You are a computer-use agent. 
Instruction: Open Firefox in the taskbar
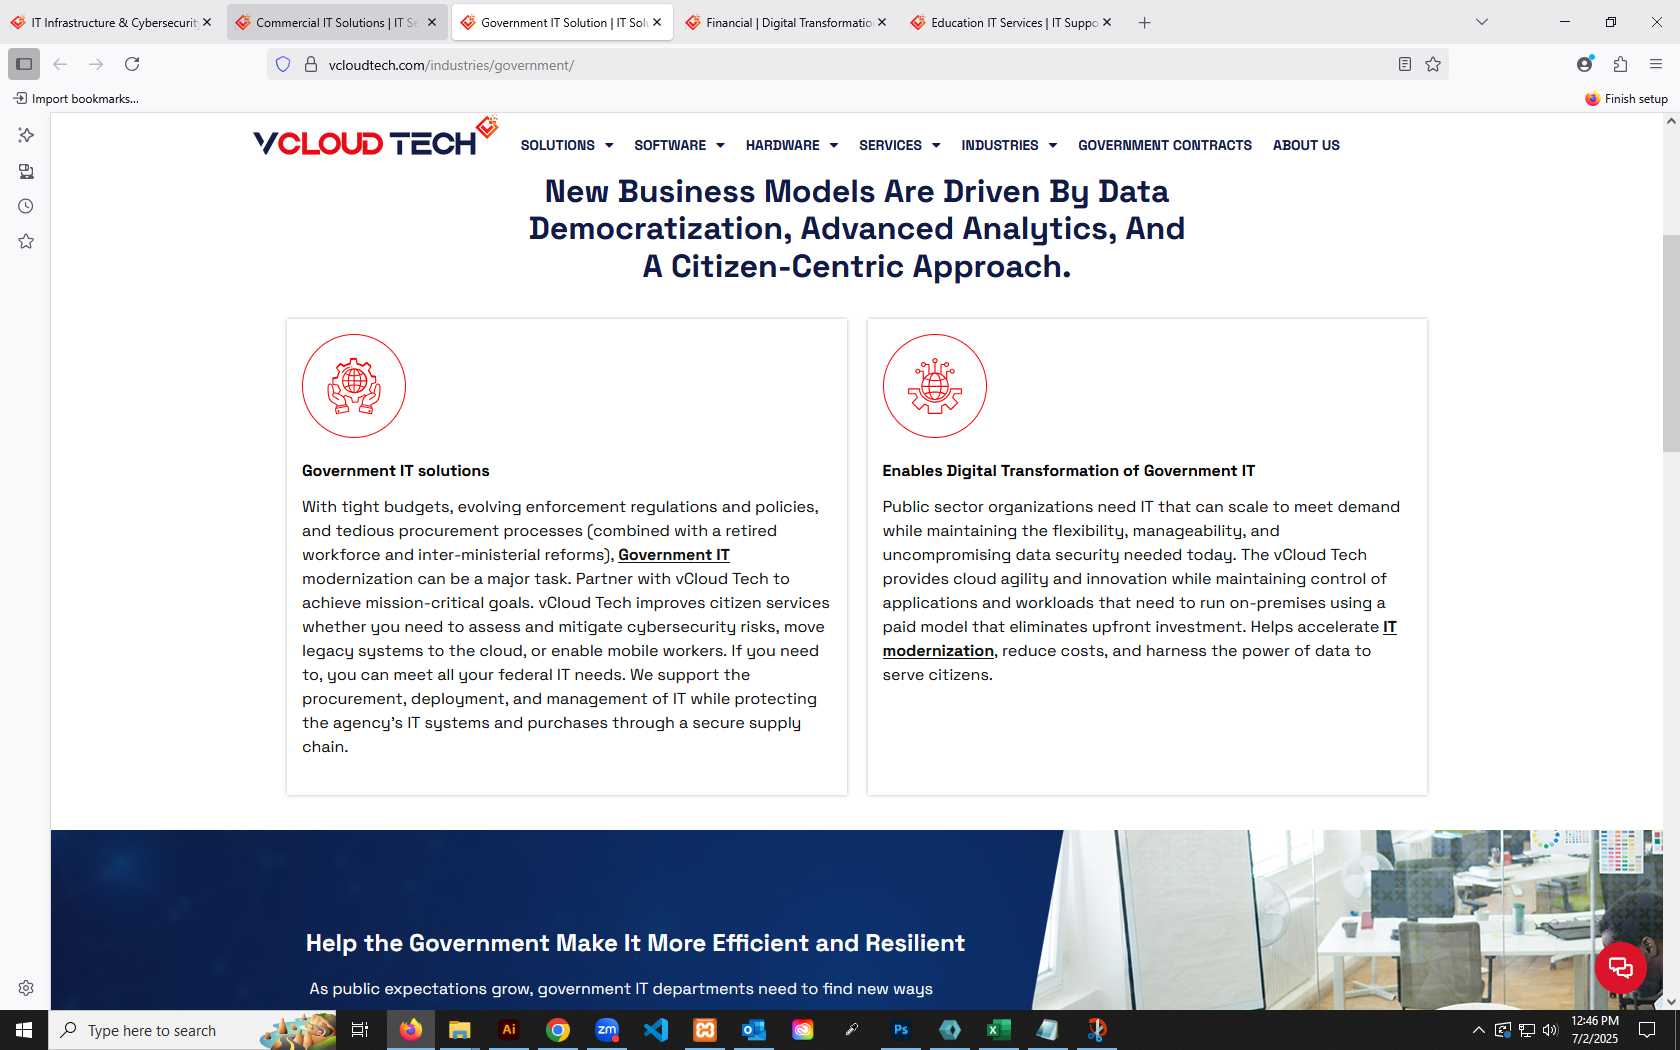[x=411, y=1030]
